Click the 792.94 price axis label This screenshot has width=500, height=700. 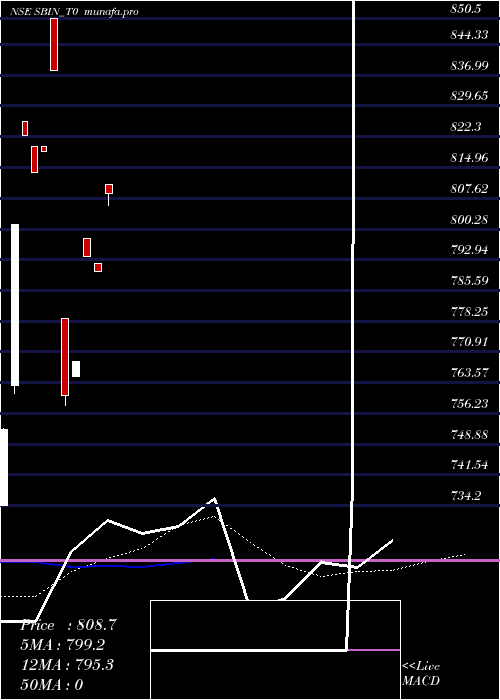click(469, 250)
